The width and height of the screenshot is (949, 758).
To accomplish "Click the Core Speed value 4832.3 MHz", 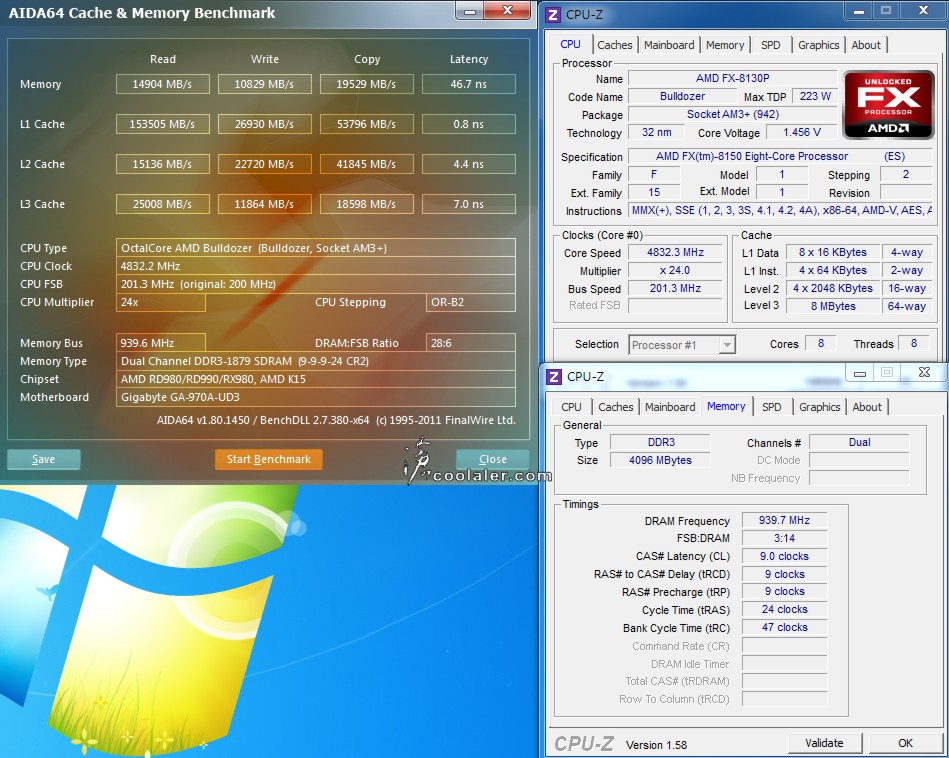I will (x=675, y=252).
